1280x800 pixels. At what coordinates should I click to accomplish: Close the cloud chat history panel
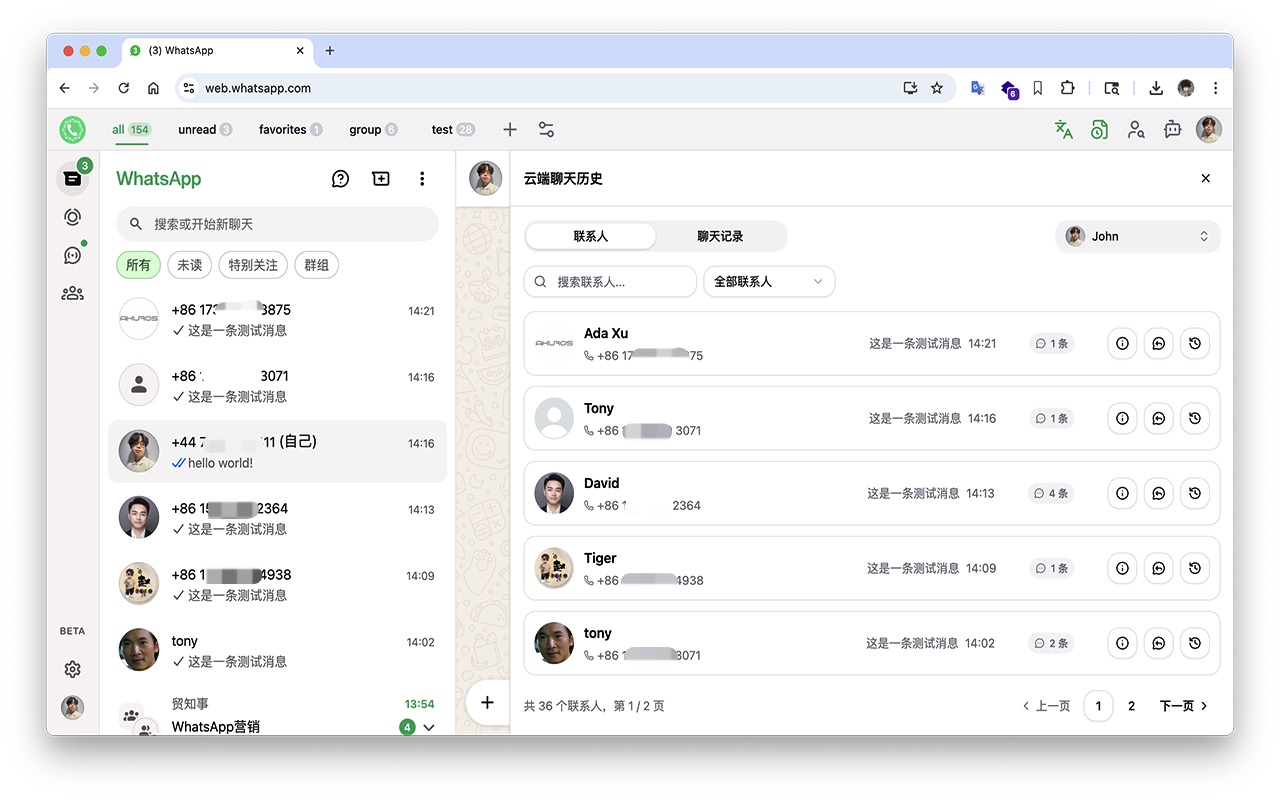click(1205, 178)
